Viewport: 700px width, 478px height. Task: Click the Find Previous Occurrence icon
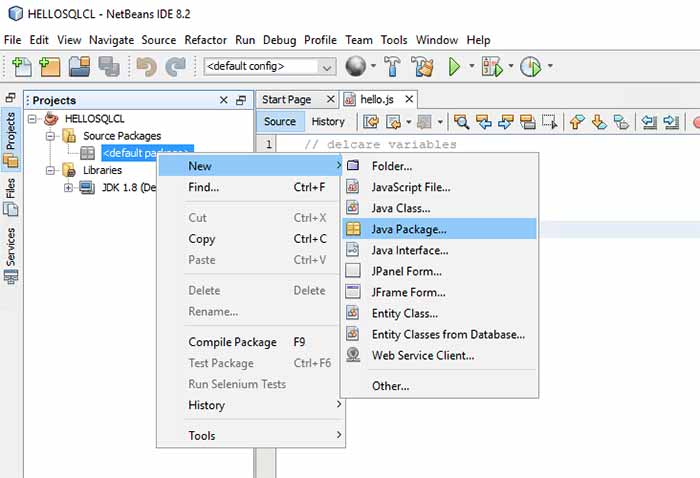pos(483,121)
